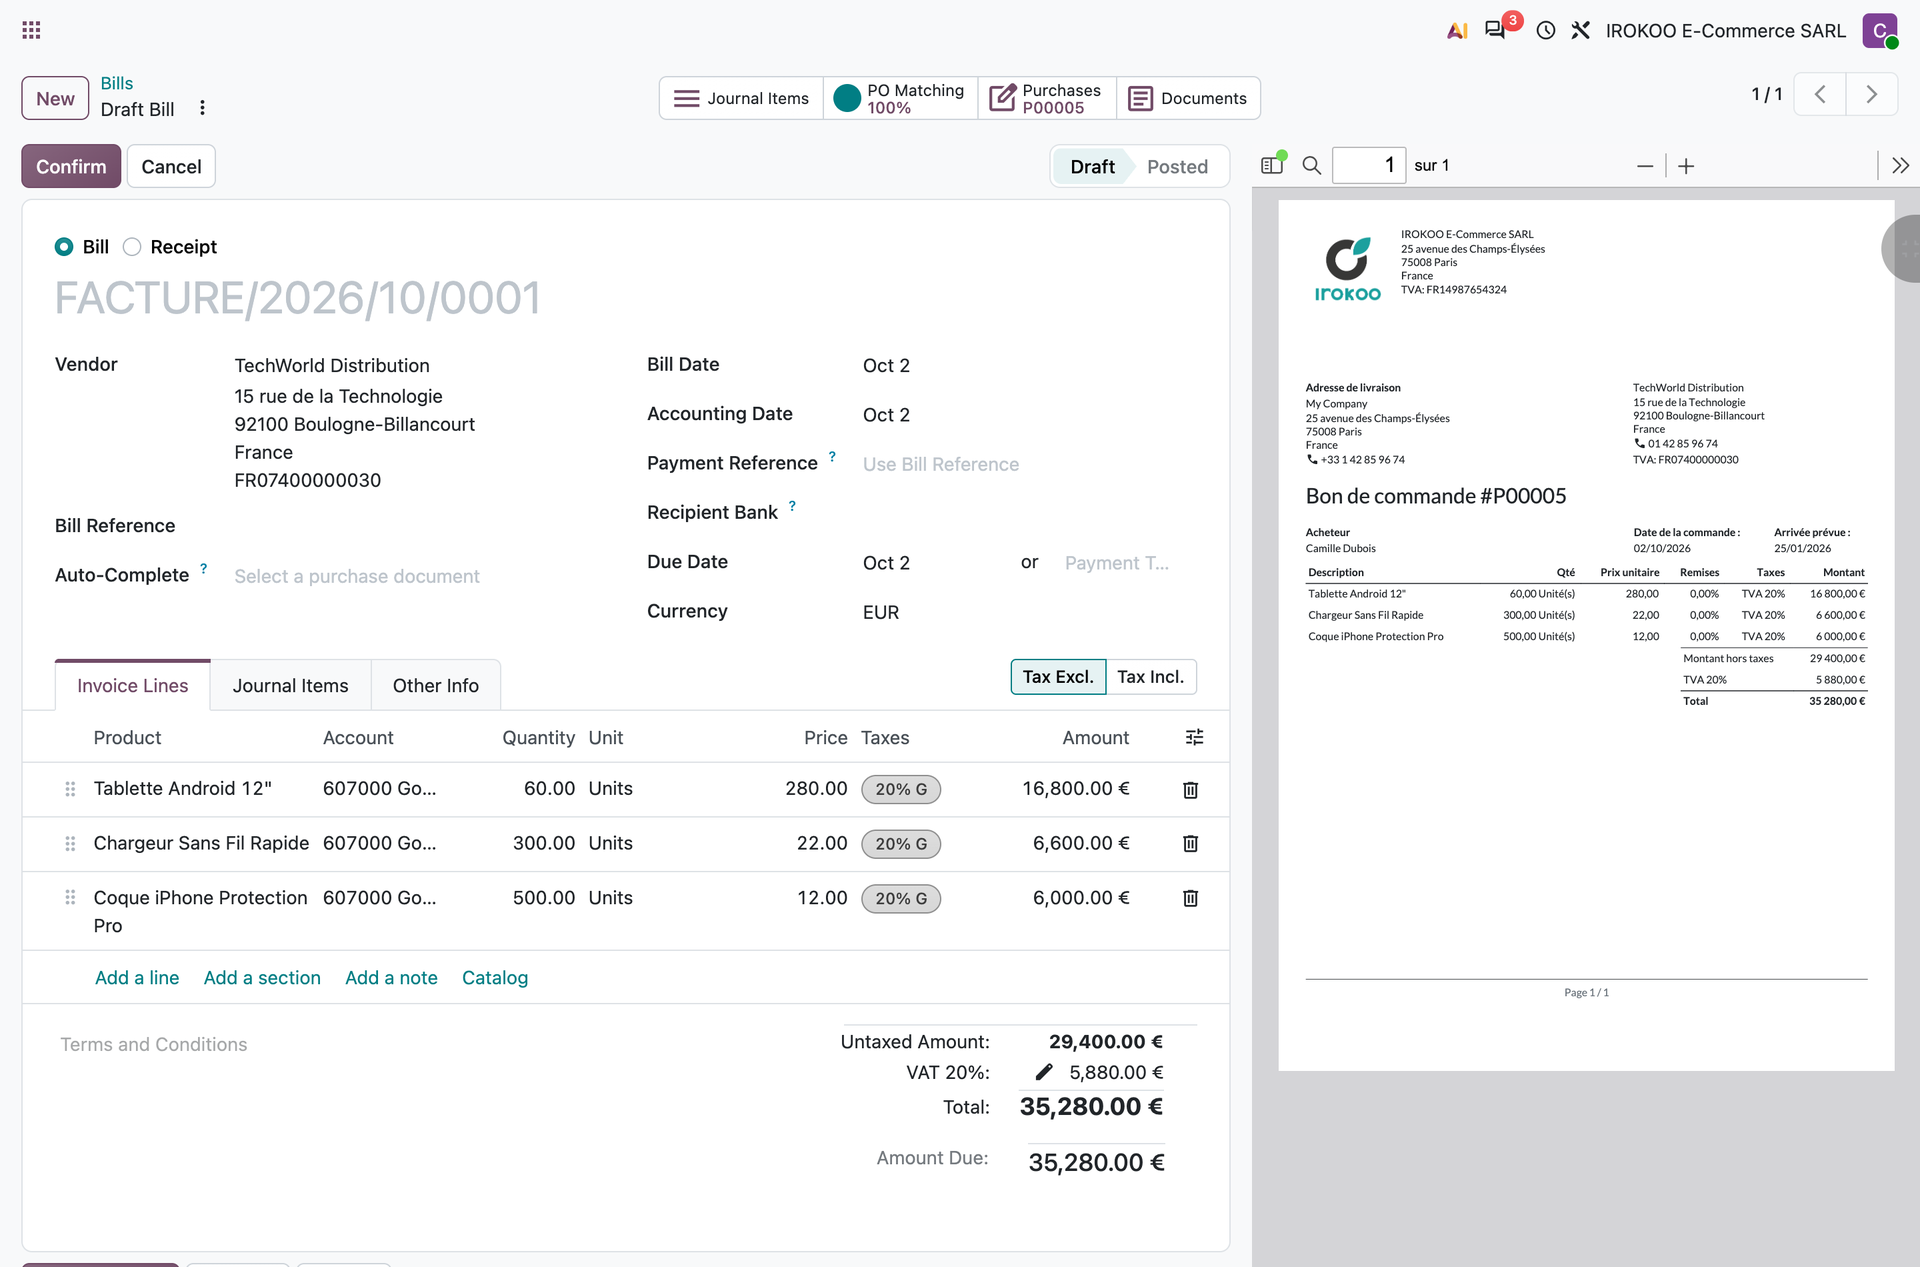This screenshot has height=1267, width=1920.
Task: Delete the Chargeur Sans Fil Rapide line
Action: 1190,844
